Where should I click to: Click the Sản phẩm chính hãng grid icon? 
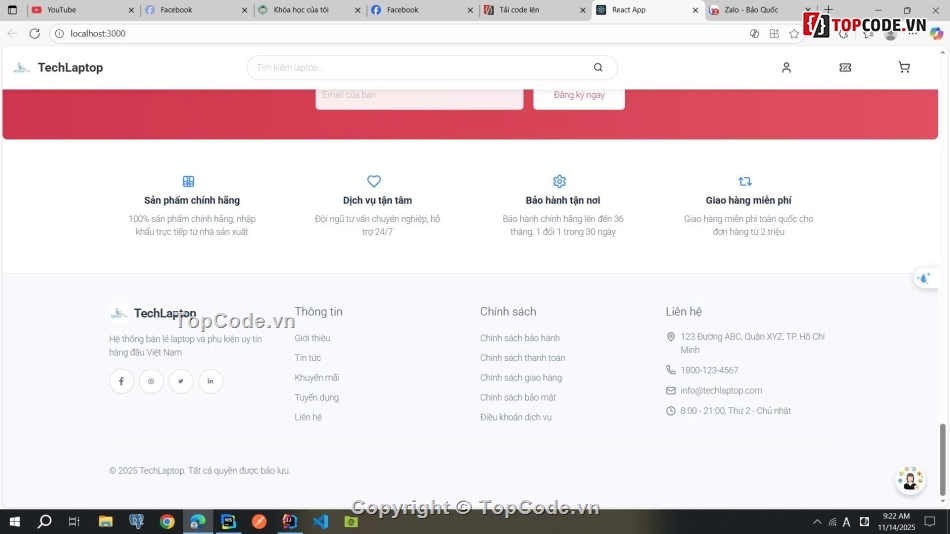click(x=188, y=181)
